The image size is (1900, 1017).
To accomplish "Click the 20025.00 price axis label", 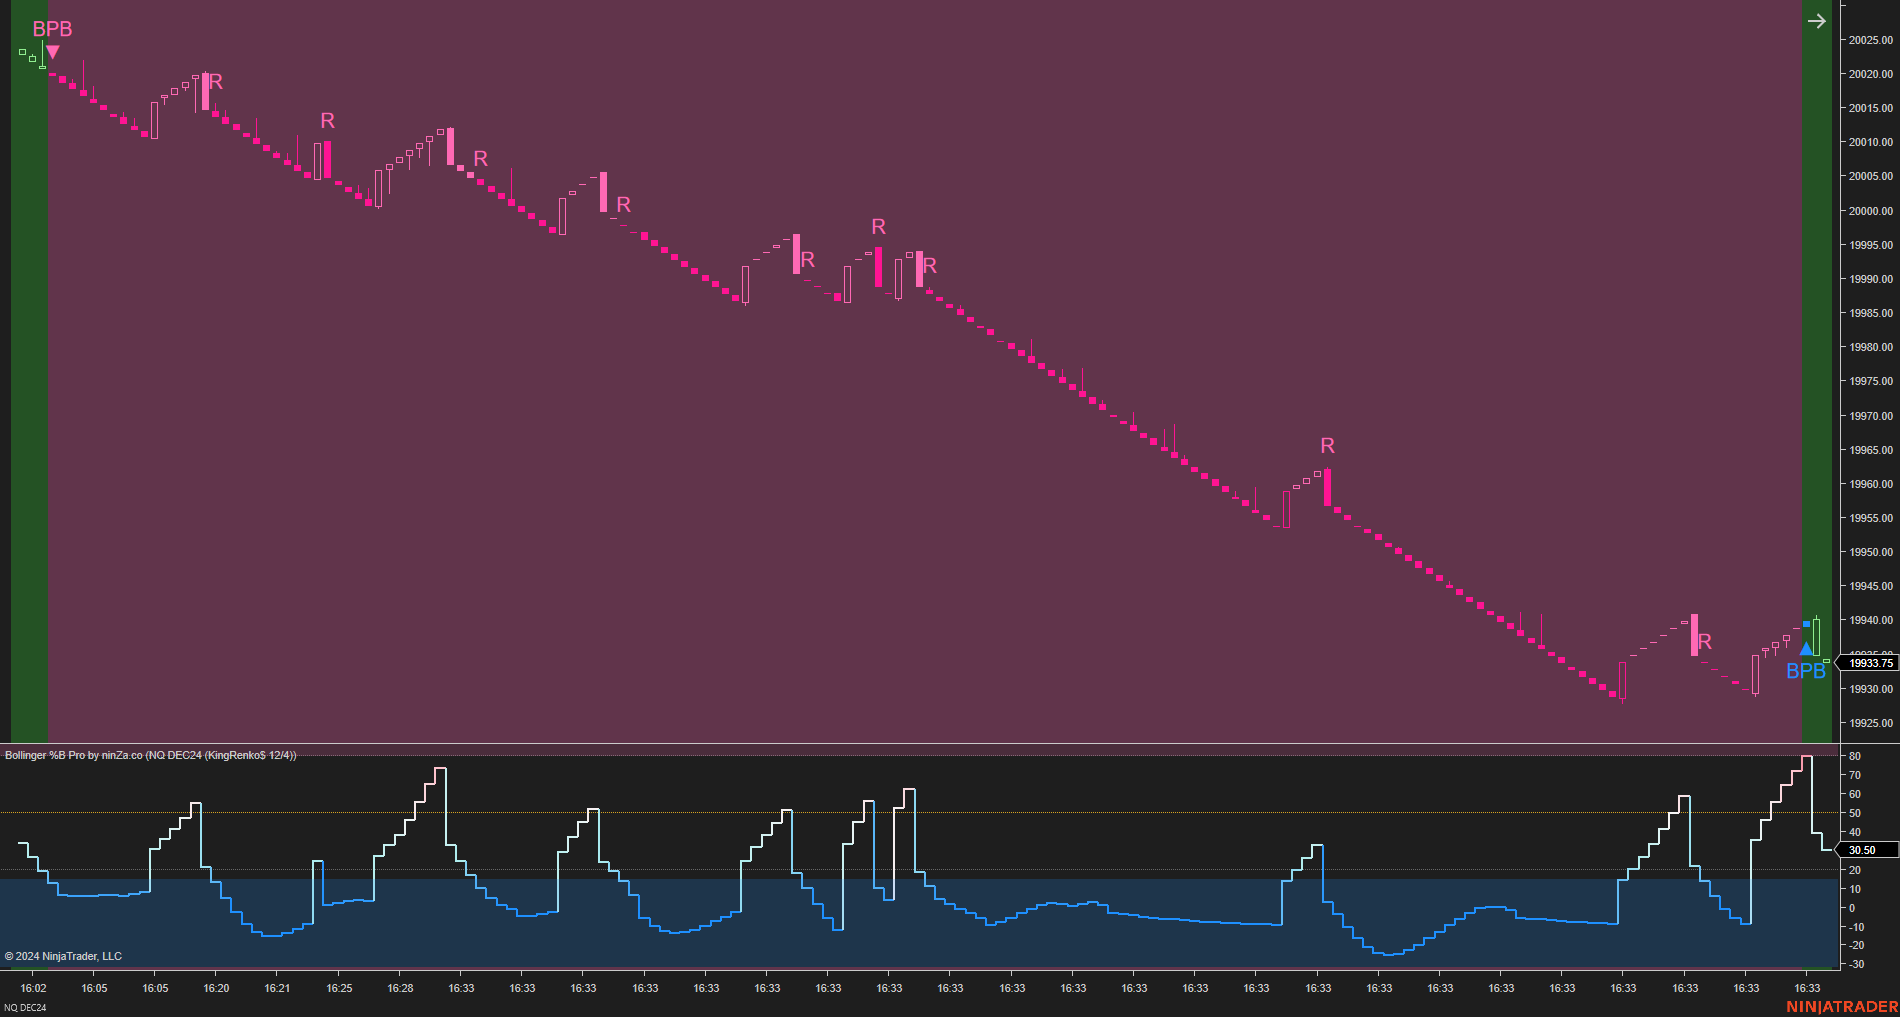I will point(1870,40).
